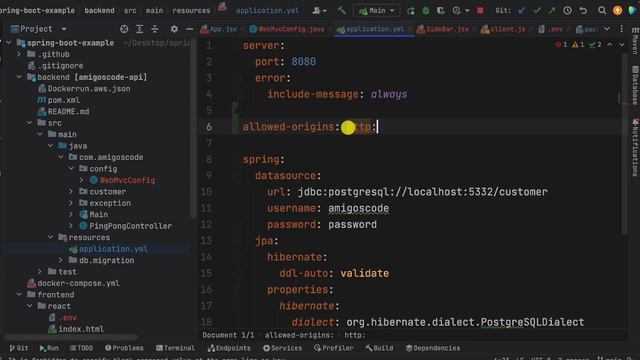The height and width of the screenshot is (360, 640).
Task: Open the Main run configuration dropdown
Action: [376, 11]
